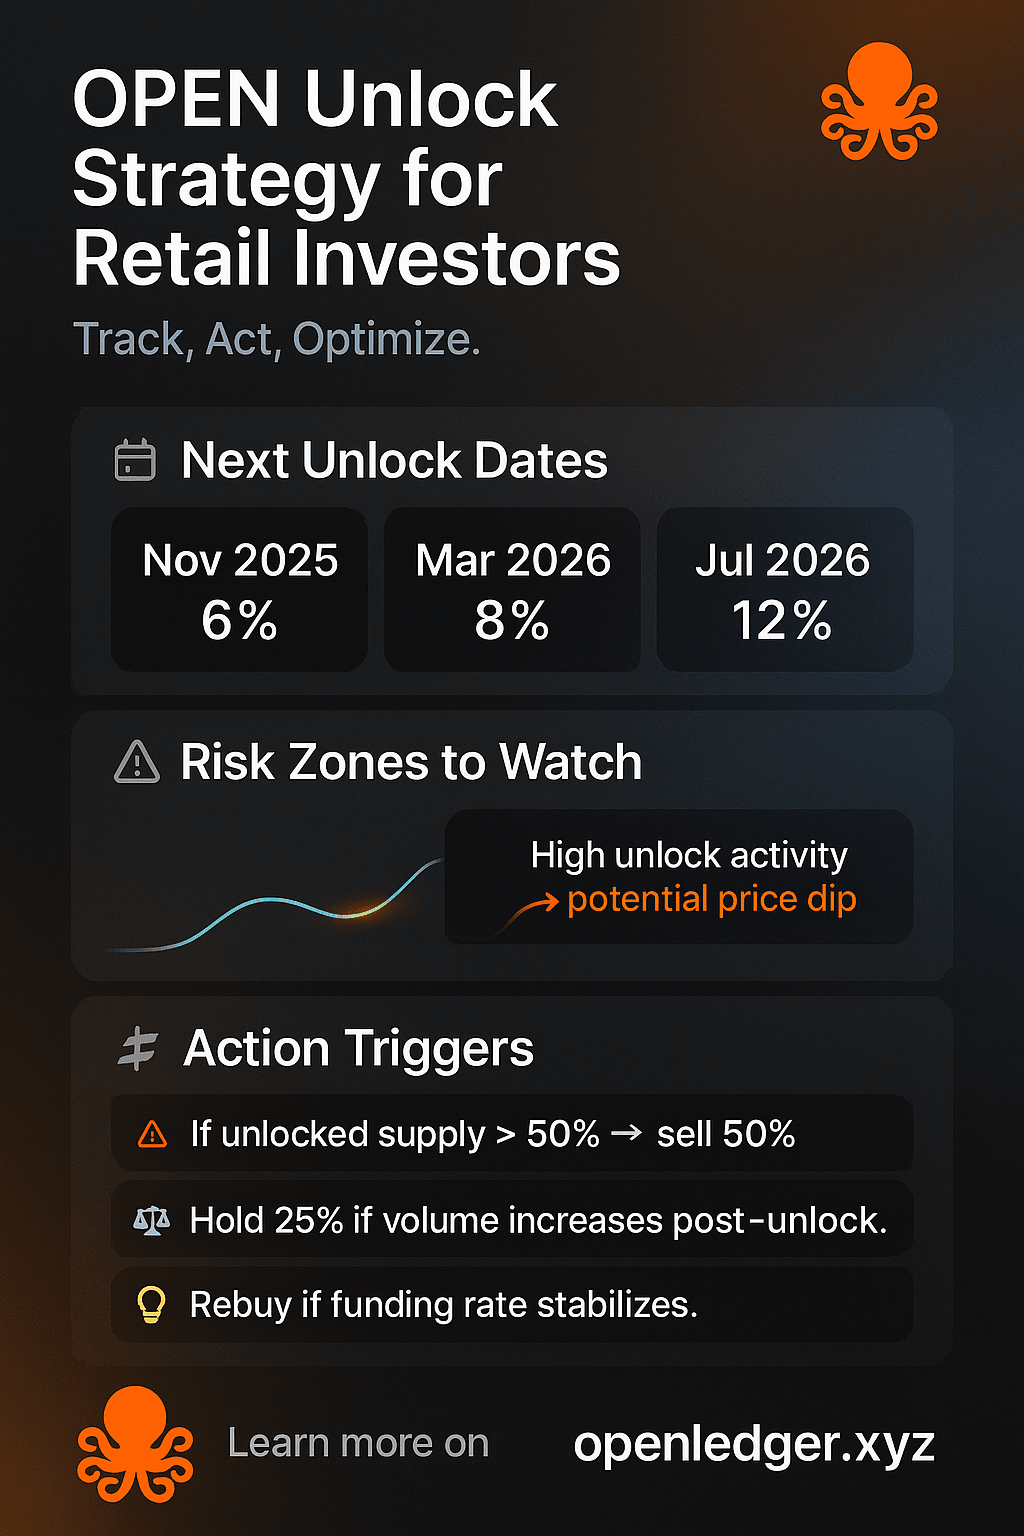Click the OPEN Unlock Strategy headline
This screenshot has height=1536, width=1024.
346,179
